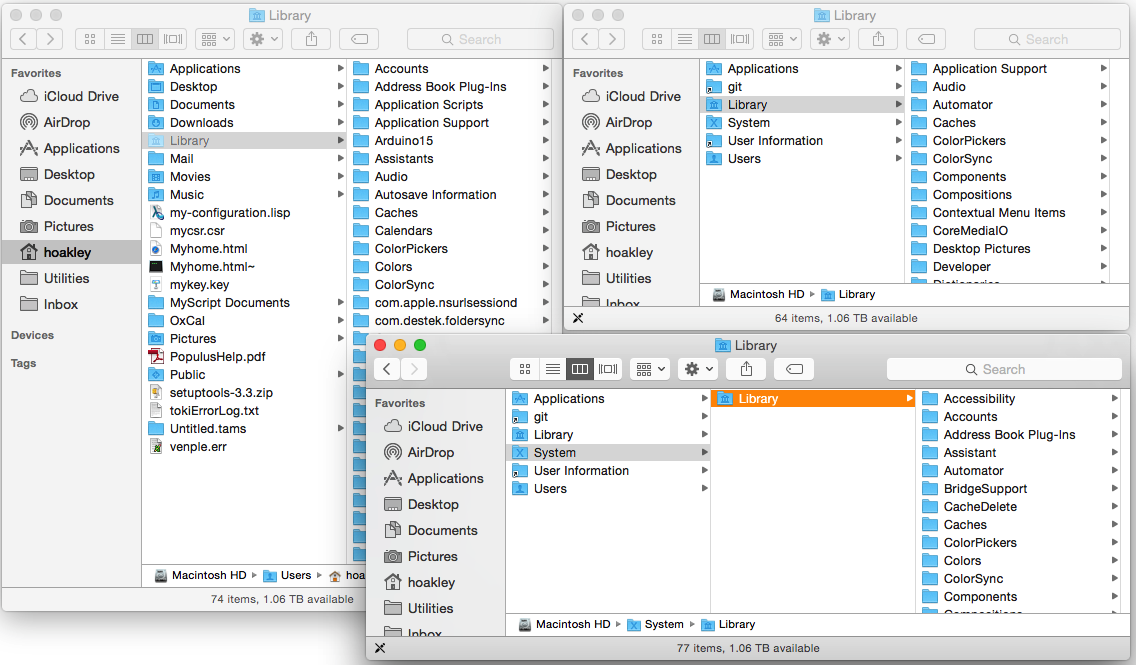Image resolution: width=1136 pixels, height=665 pixels.
Task: Switch the front window to icon view
Action: [525, 369]
